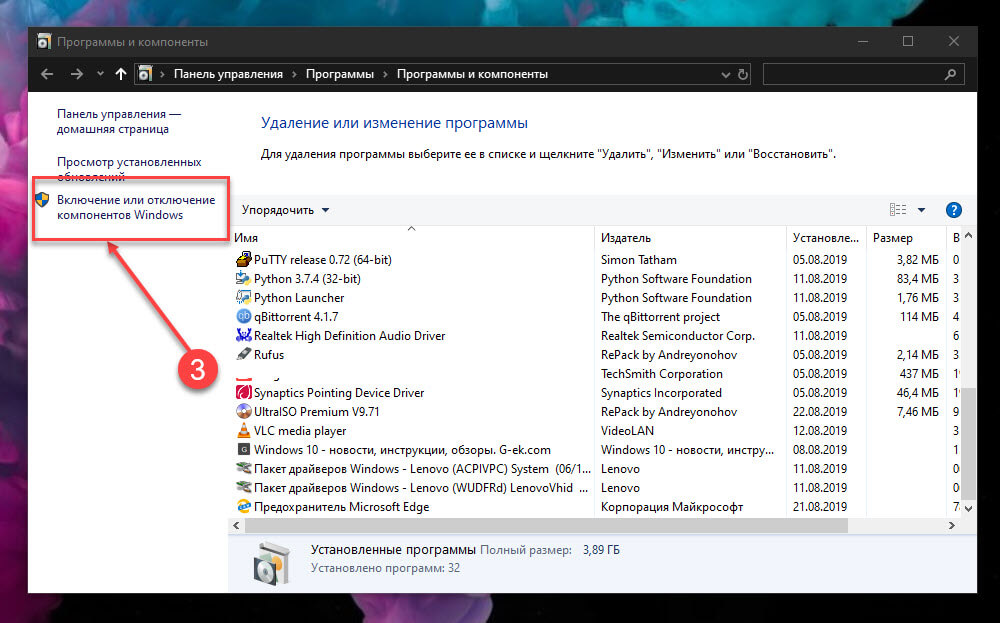This screenshot has width=1000, height=623.
Task: Go up one level with up arrow
Action: (x=121, y=74)
